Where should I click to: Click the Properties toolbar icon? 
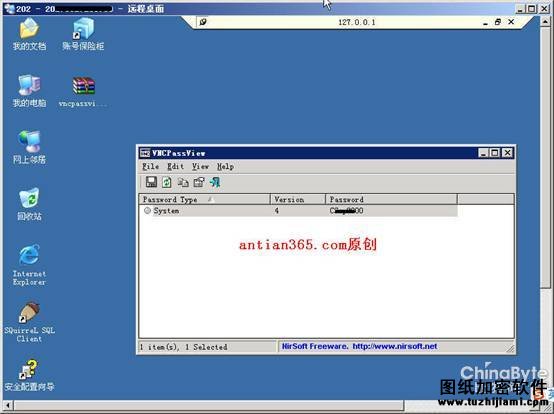[199, 182]
